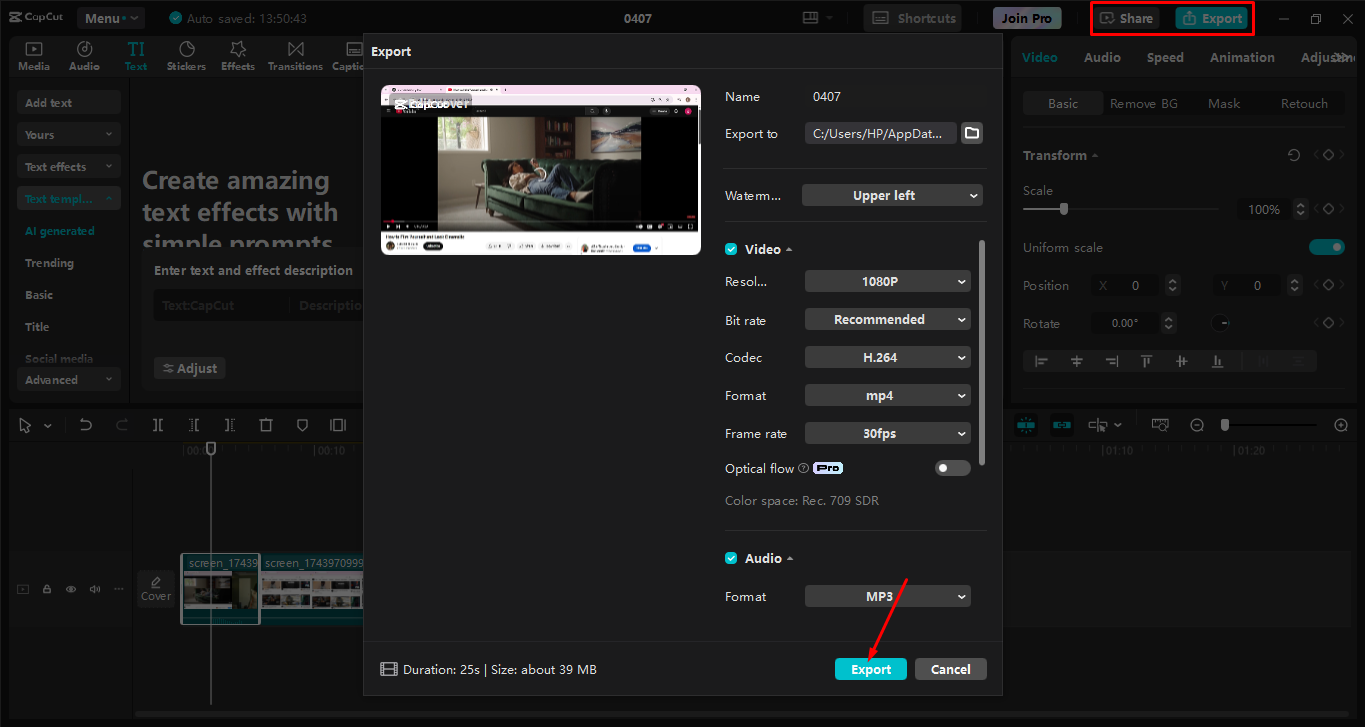Expand the Text effects category
This screenshot has height=727, width=1365.
click(68, 166)
